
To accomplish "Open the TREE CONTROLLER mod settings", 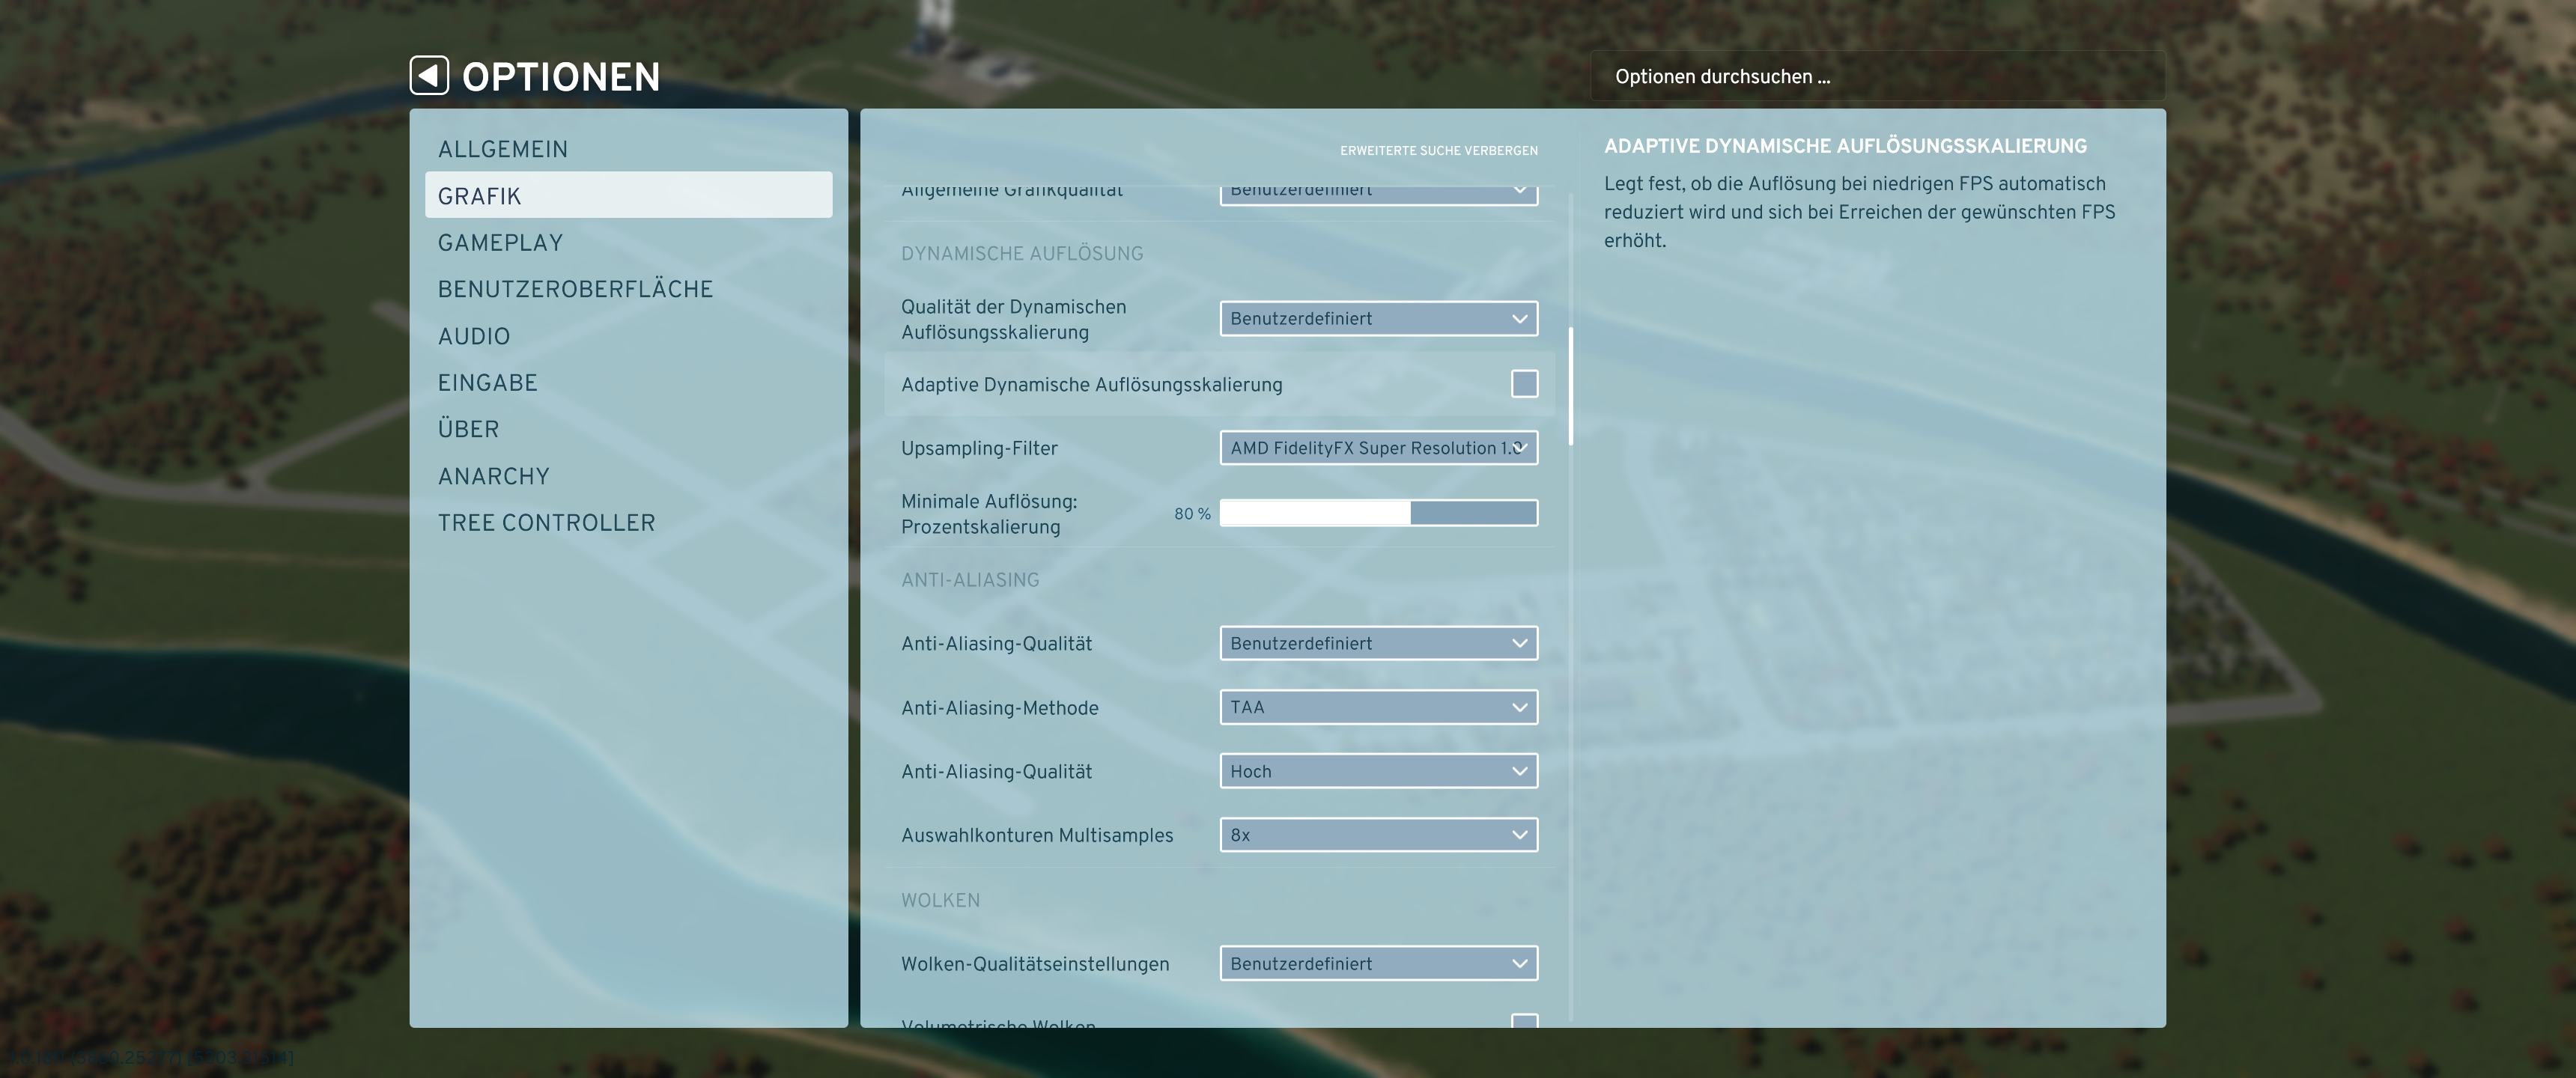I will 628,522.
